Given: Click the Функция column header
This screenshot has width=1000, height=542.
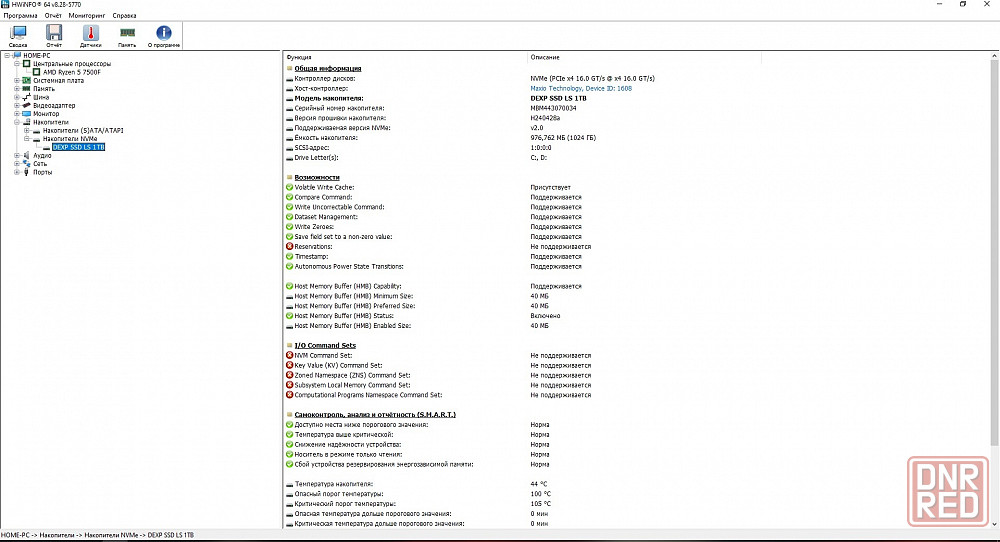Looking at the screenshot, I should (406, 57).
